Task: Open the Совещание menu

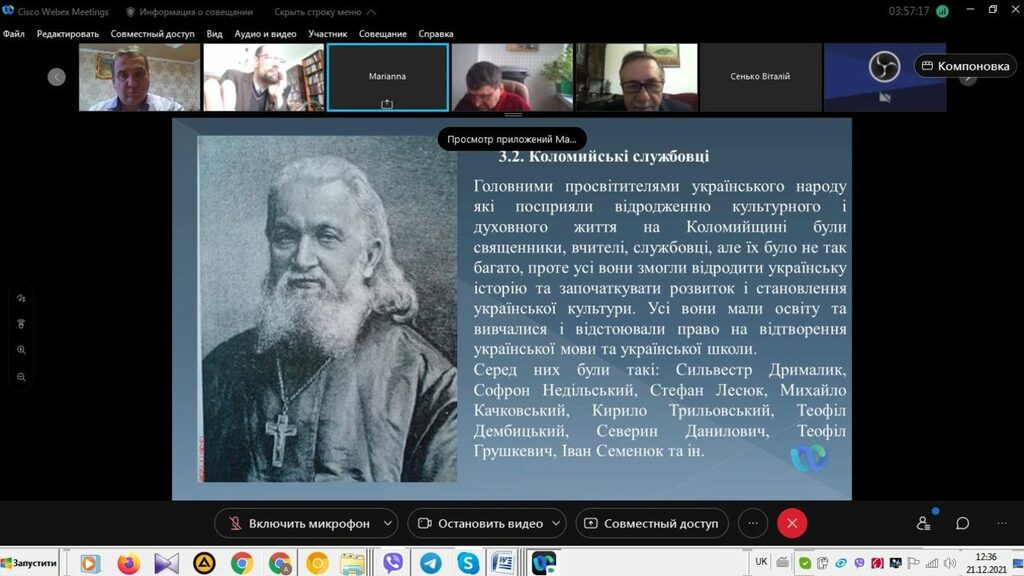Action: [383, 33]
